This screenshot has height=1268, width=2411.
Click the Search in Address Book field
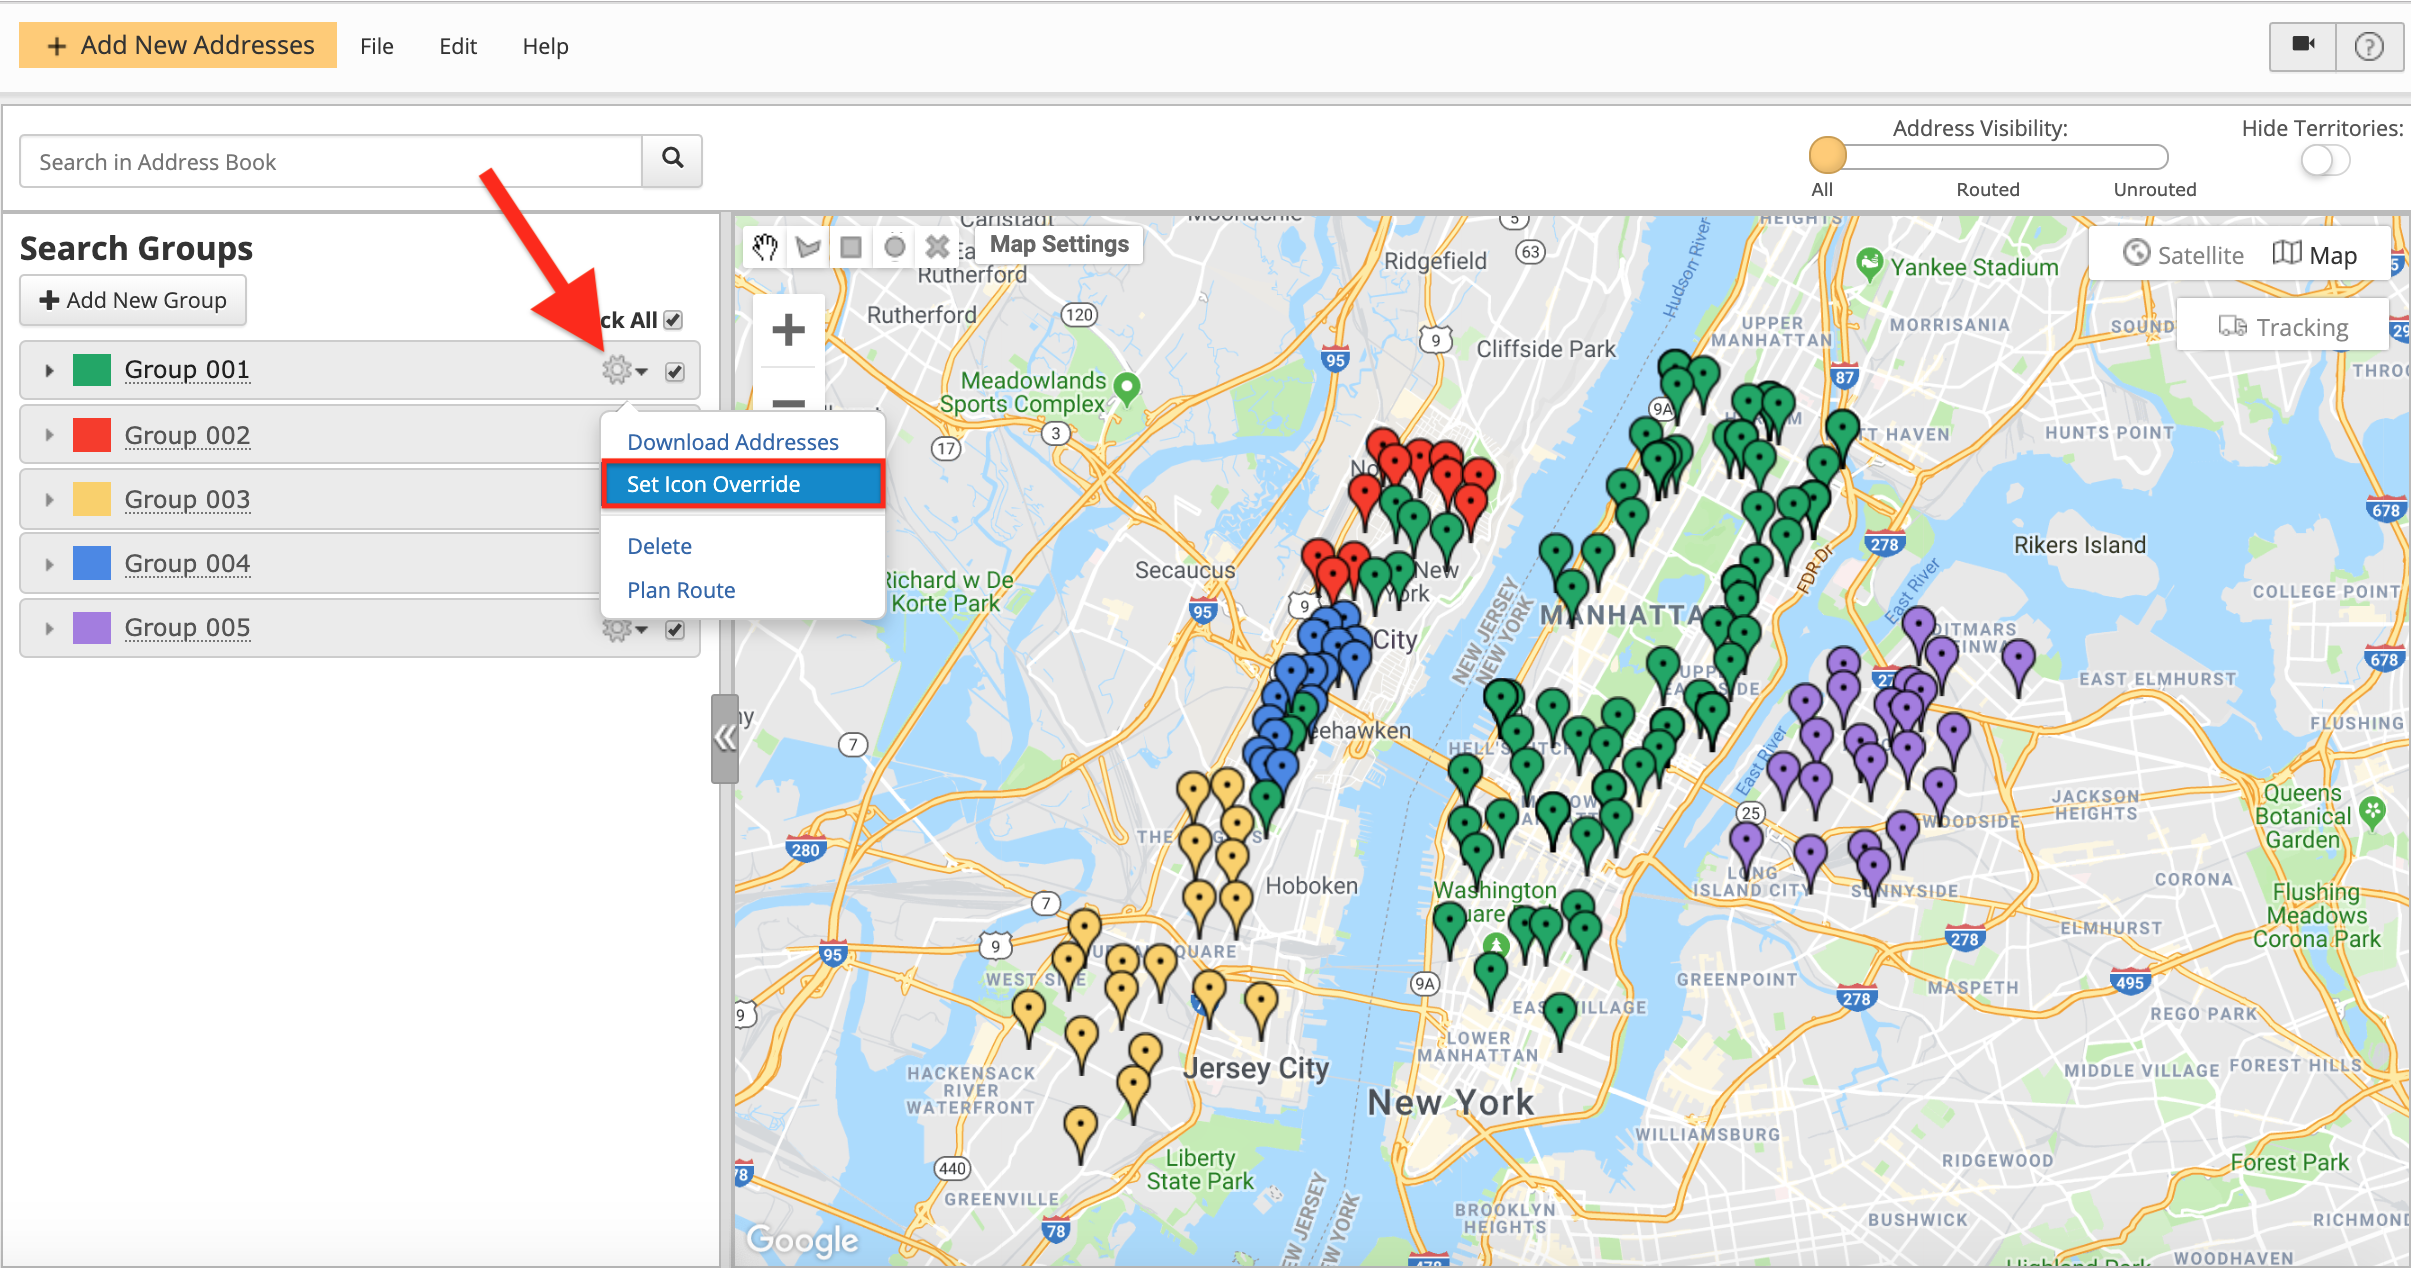pos(330,162)
